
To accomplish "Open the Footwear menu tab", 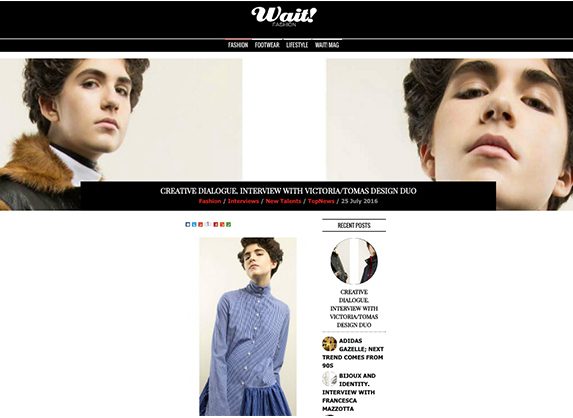I will pos(267,45).
